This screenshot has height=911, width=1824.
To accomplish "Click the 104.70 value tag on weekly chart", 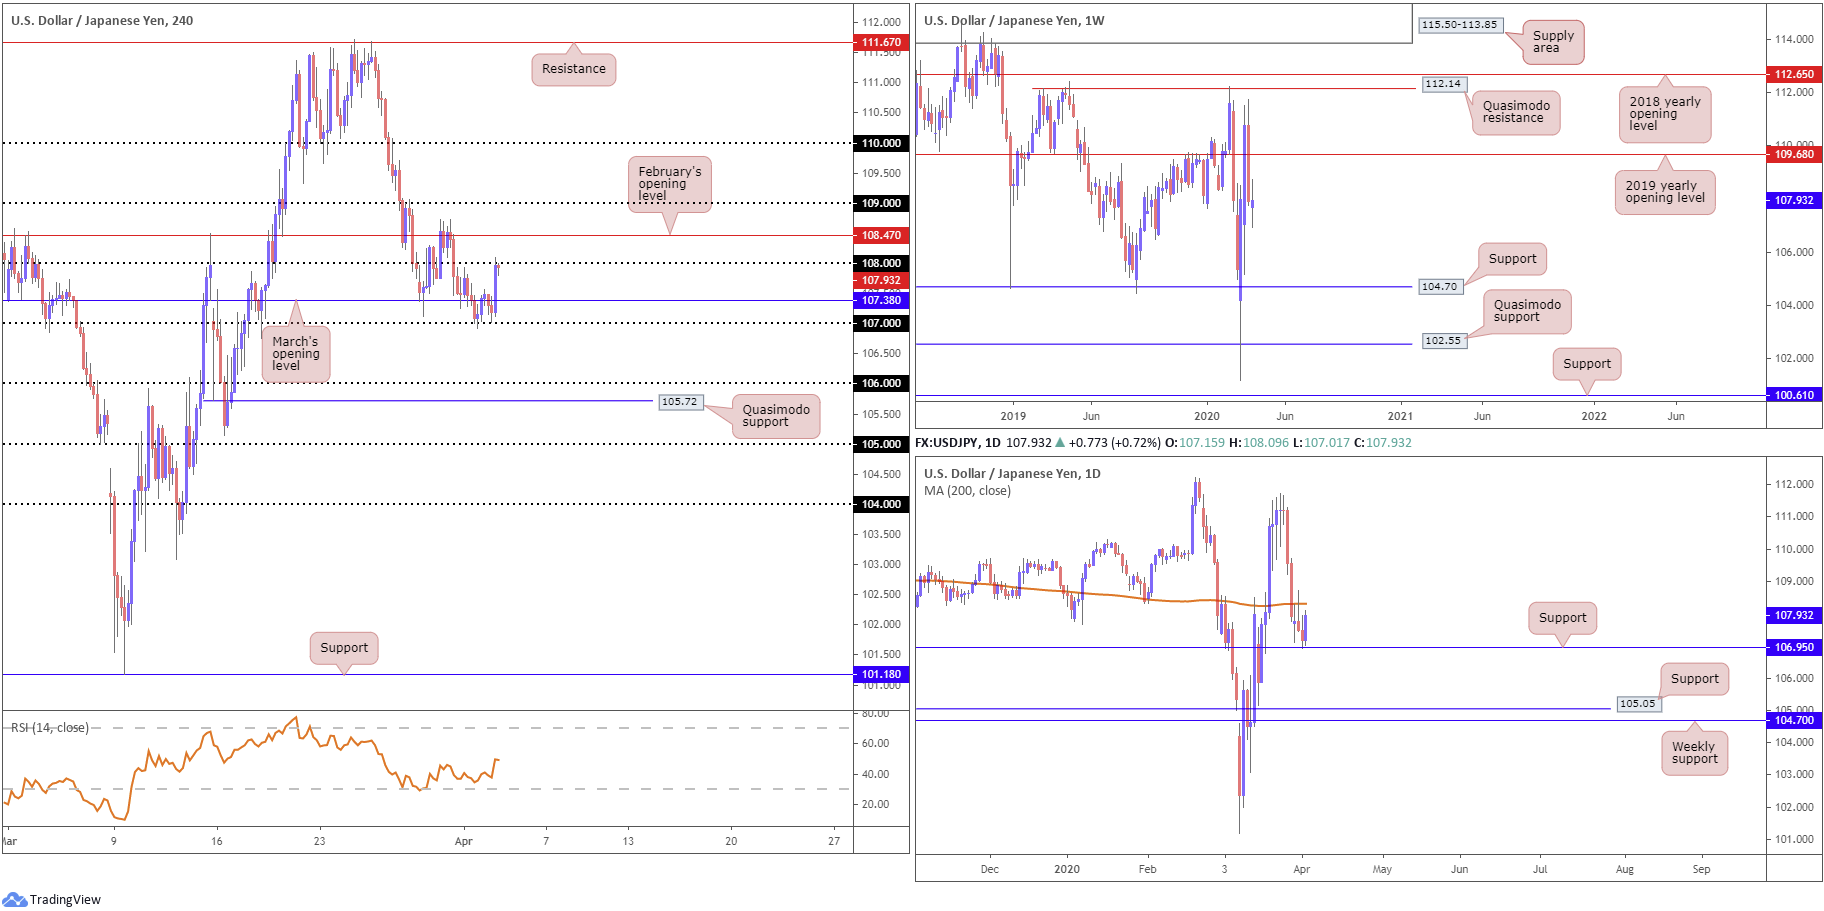I will [x=1440, y=287].
